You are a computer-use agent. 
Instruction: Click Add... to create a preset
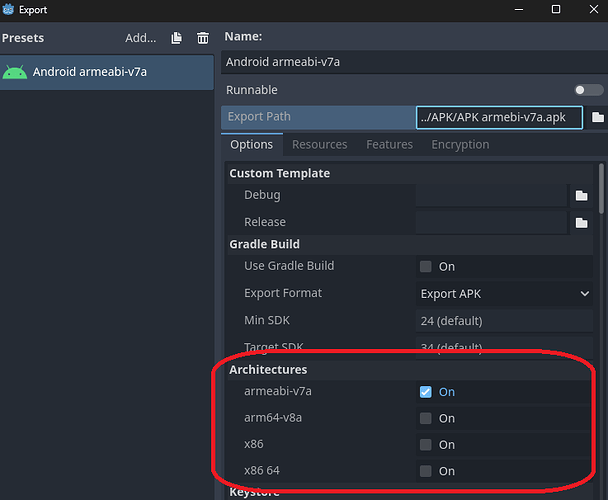[140, 38]
